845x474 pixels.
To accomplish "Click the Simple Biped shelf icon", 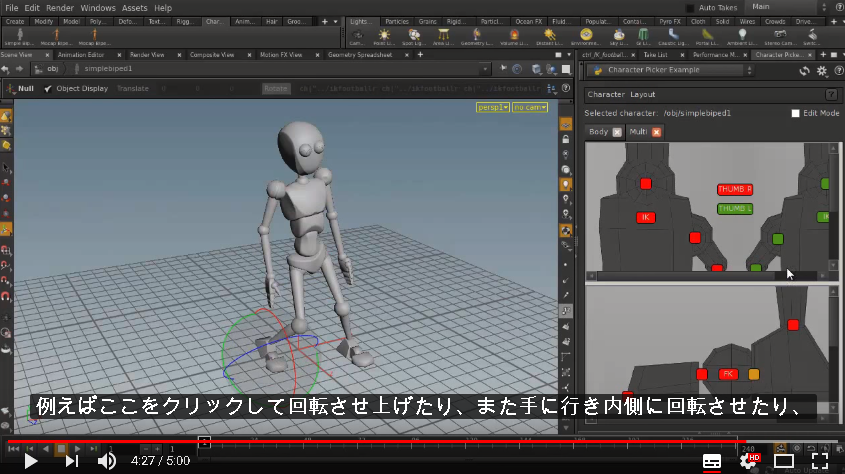I will tap(19, 36).
